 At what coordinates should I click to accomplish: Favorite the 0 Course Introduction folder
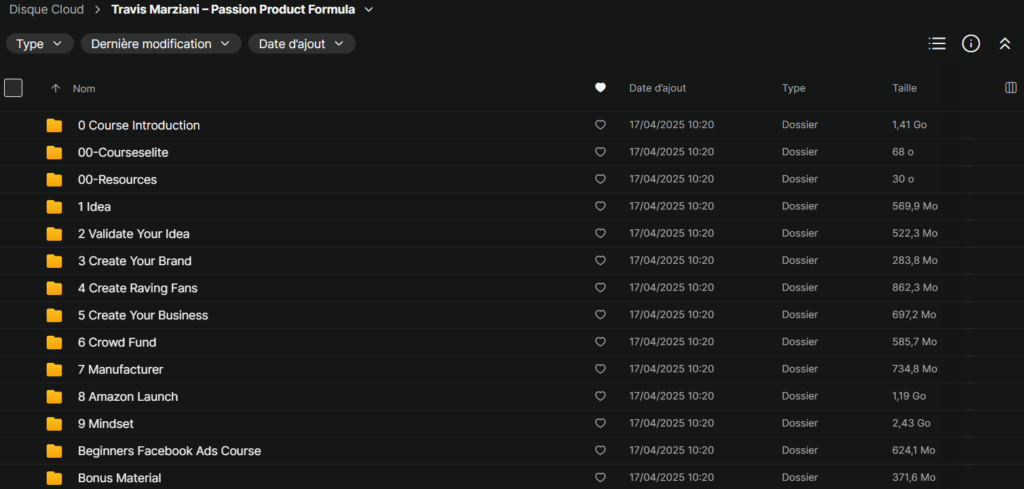coord(600,126)
